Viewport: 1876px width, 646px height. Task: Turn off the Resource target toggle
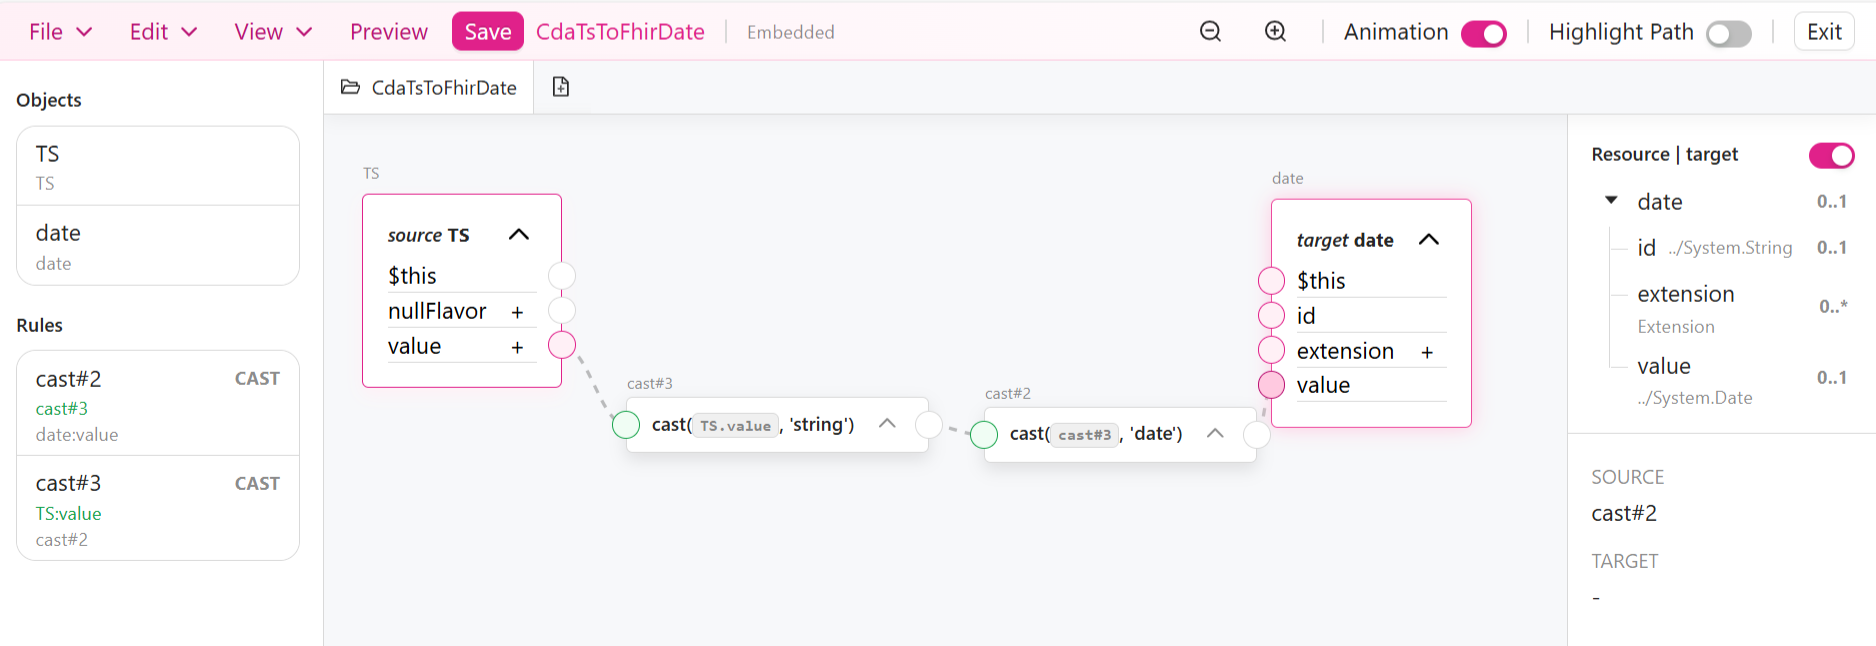click(1831, 155)
